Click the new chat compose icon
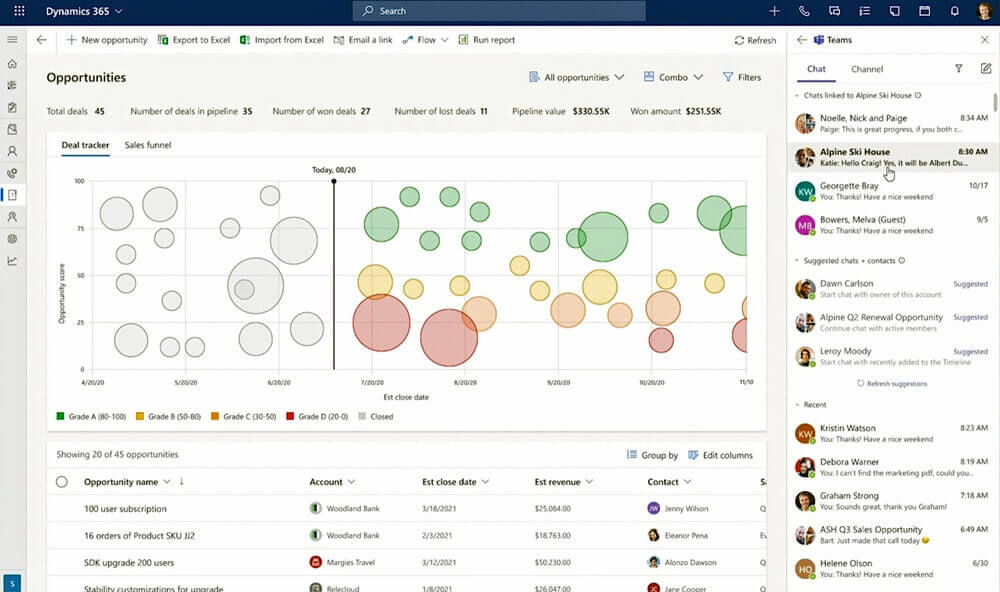Image resolution: width=1000 pixels, height=592 pixels. pos(985,69)
